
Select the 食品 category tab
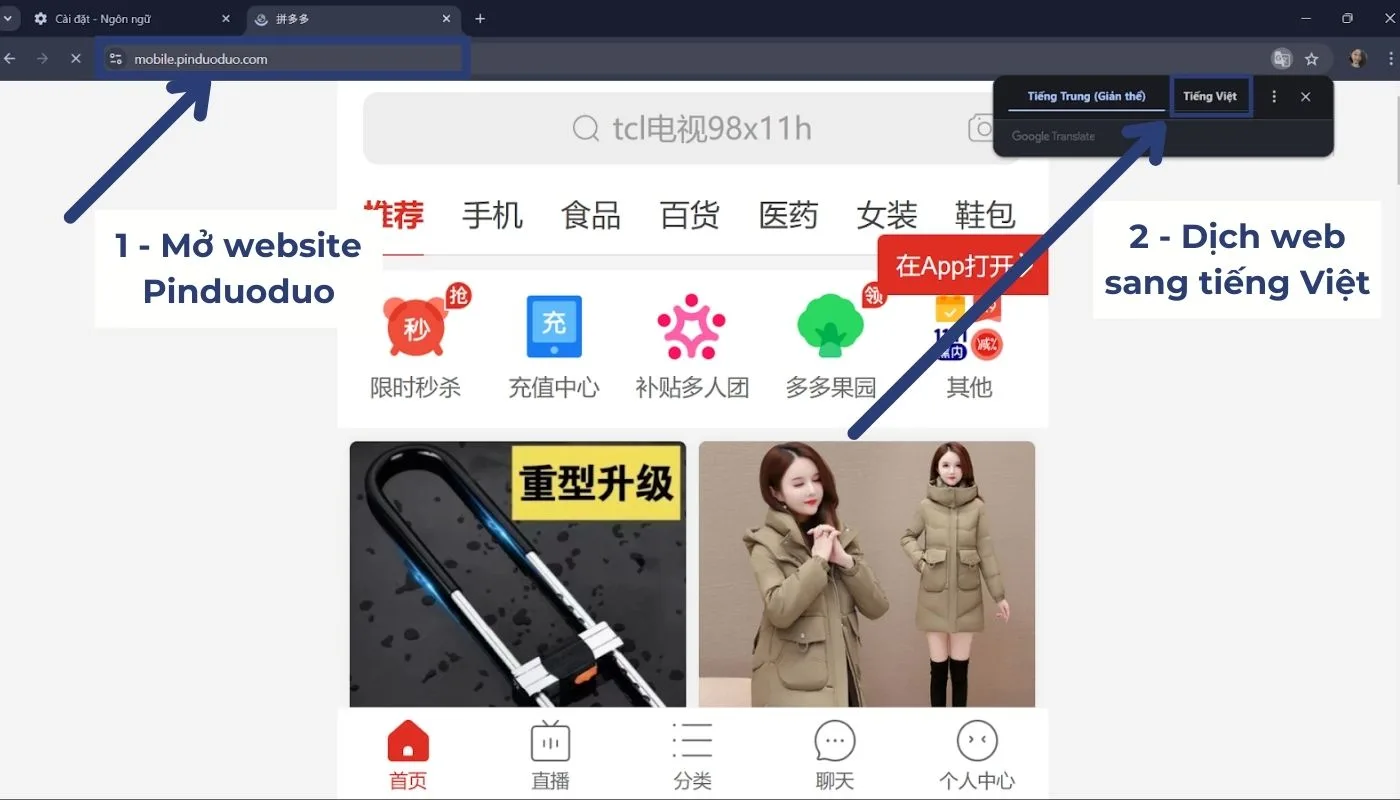tap(591, 215)
